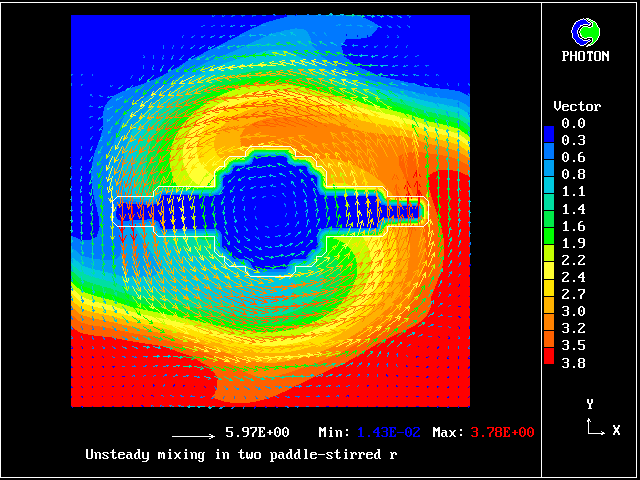
Task: Click the PHOTON logo icon
Action: pos(584,32)
